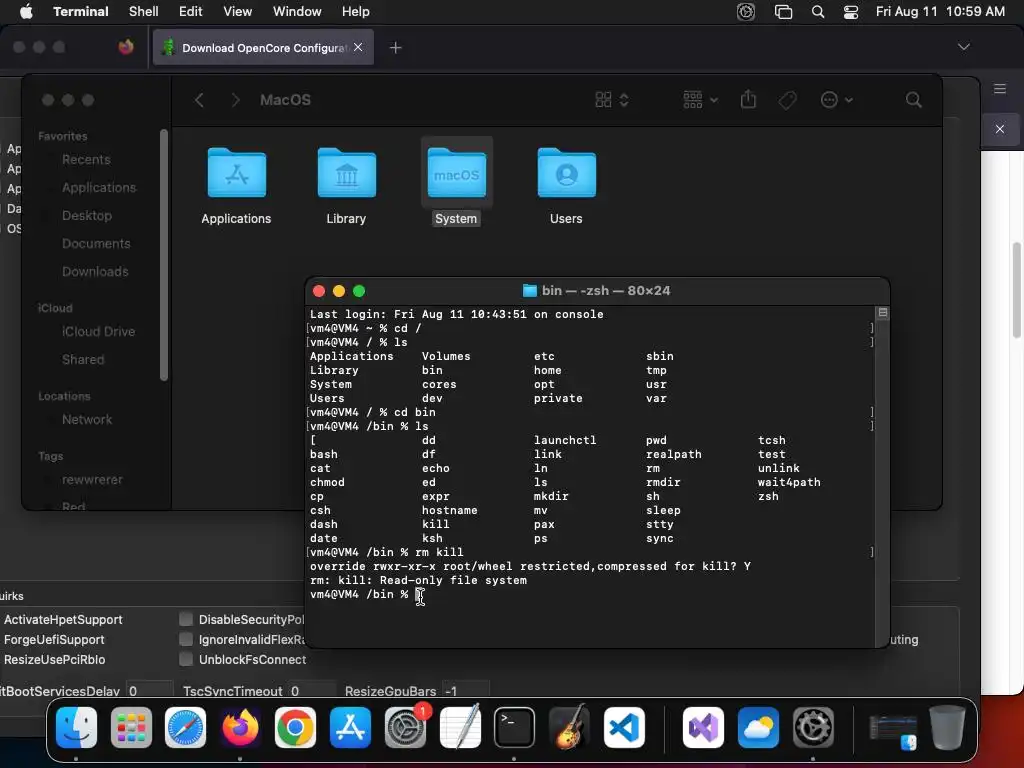Toggle the UnblockFsConnect checkbox
The width and height of the screenshot is (1024, 768).
[186, 660]
